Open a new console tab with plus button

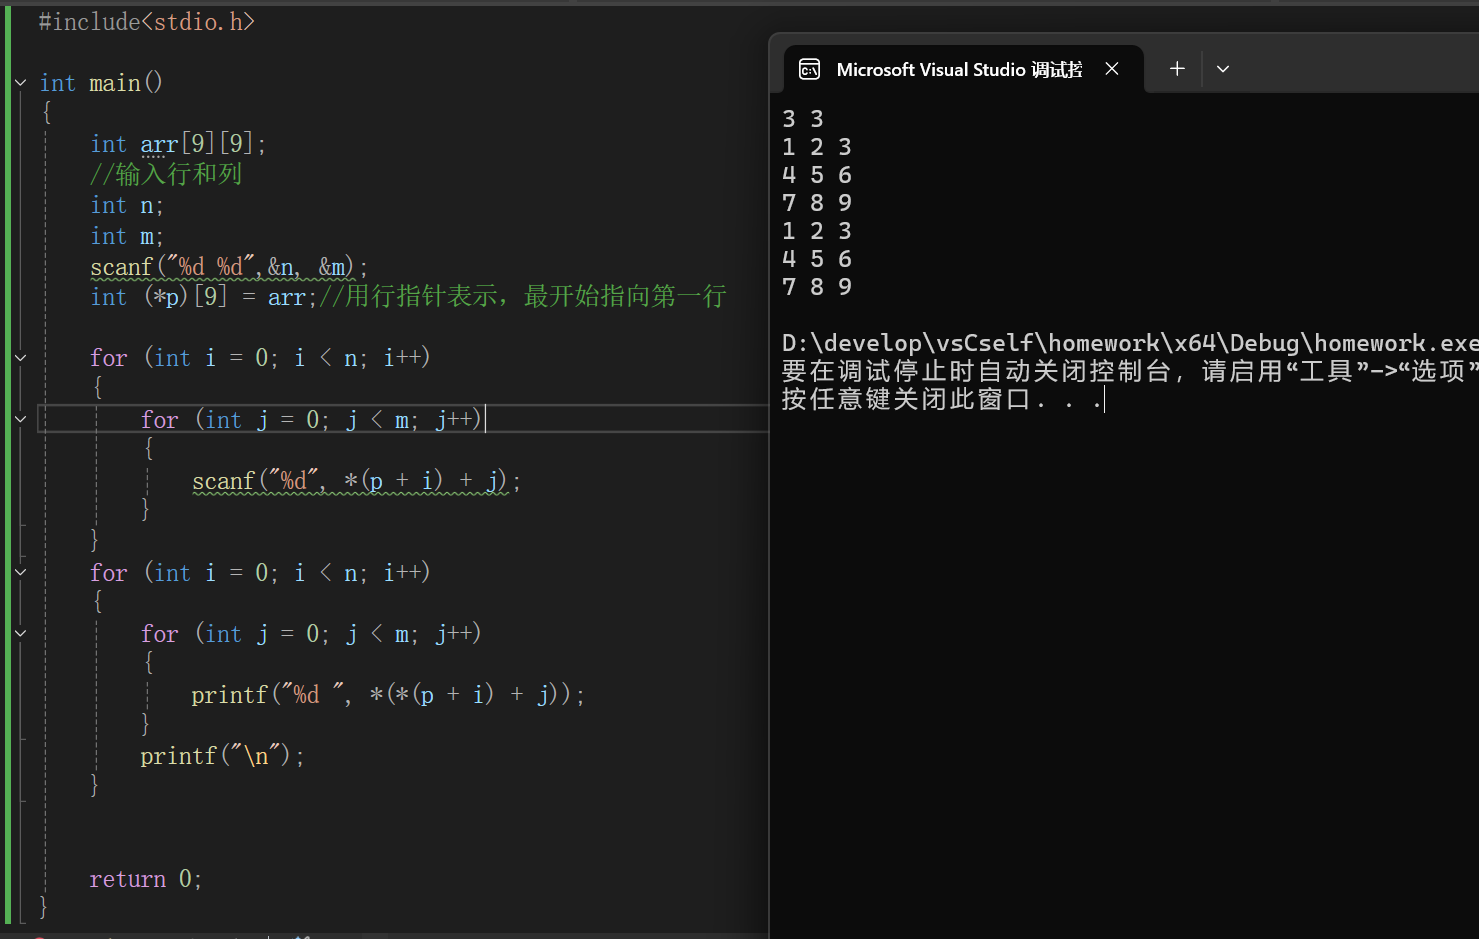(1177, 68)
